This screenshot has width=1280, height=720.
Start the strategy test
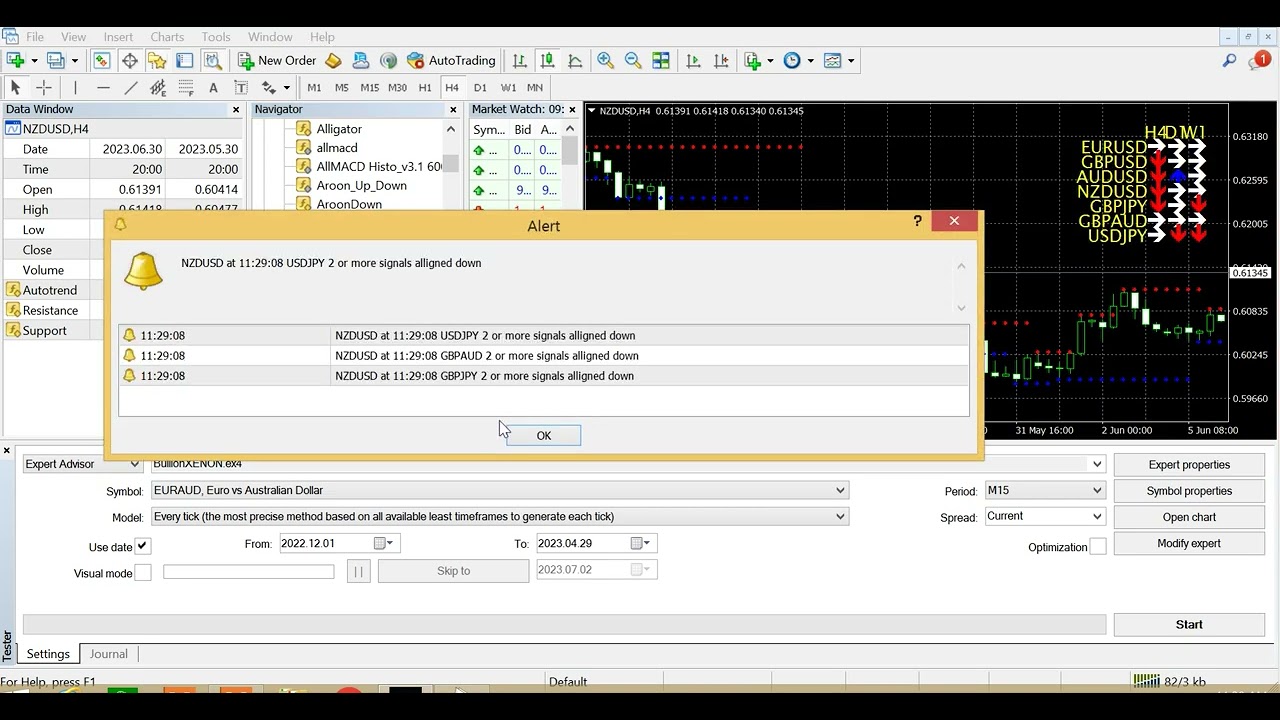(x=1189, y=624)
